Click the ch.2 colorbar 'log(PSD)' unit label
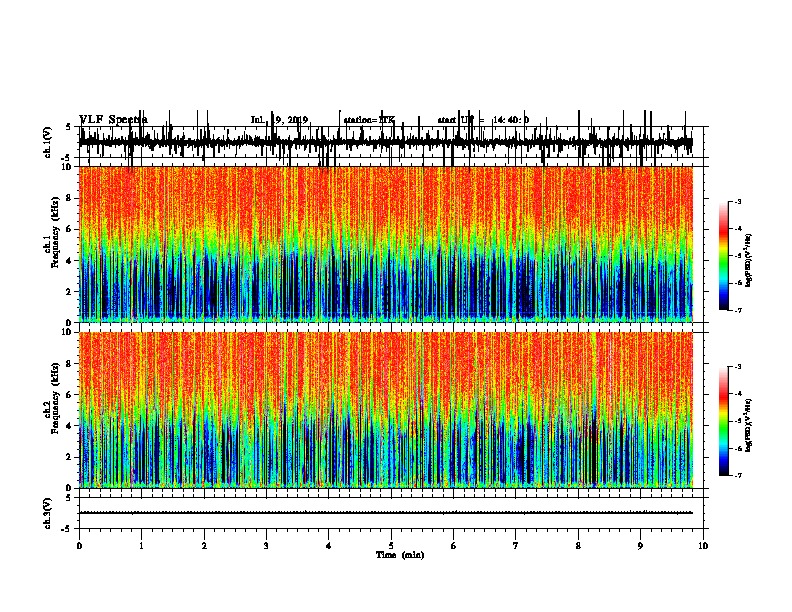The image size is (792, 612). click(x=749, y=425)
